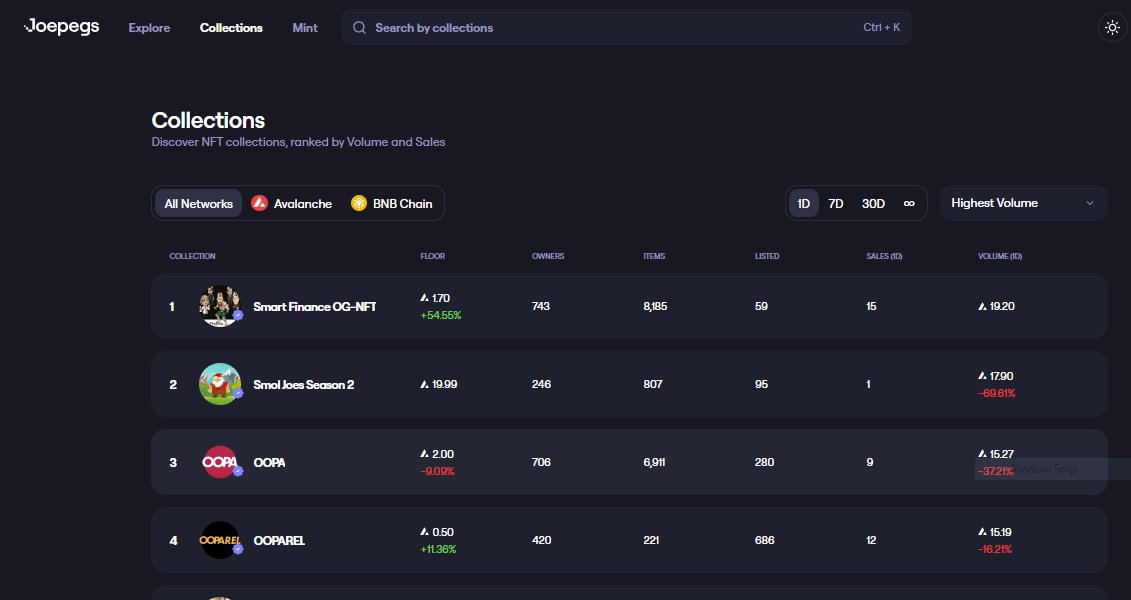
Task: Click the COLLECTION column header
Action: pos(192,256)
